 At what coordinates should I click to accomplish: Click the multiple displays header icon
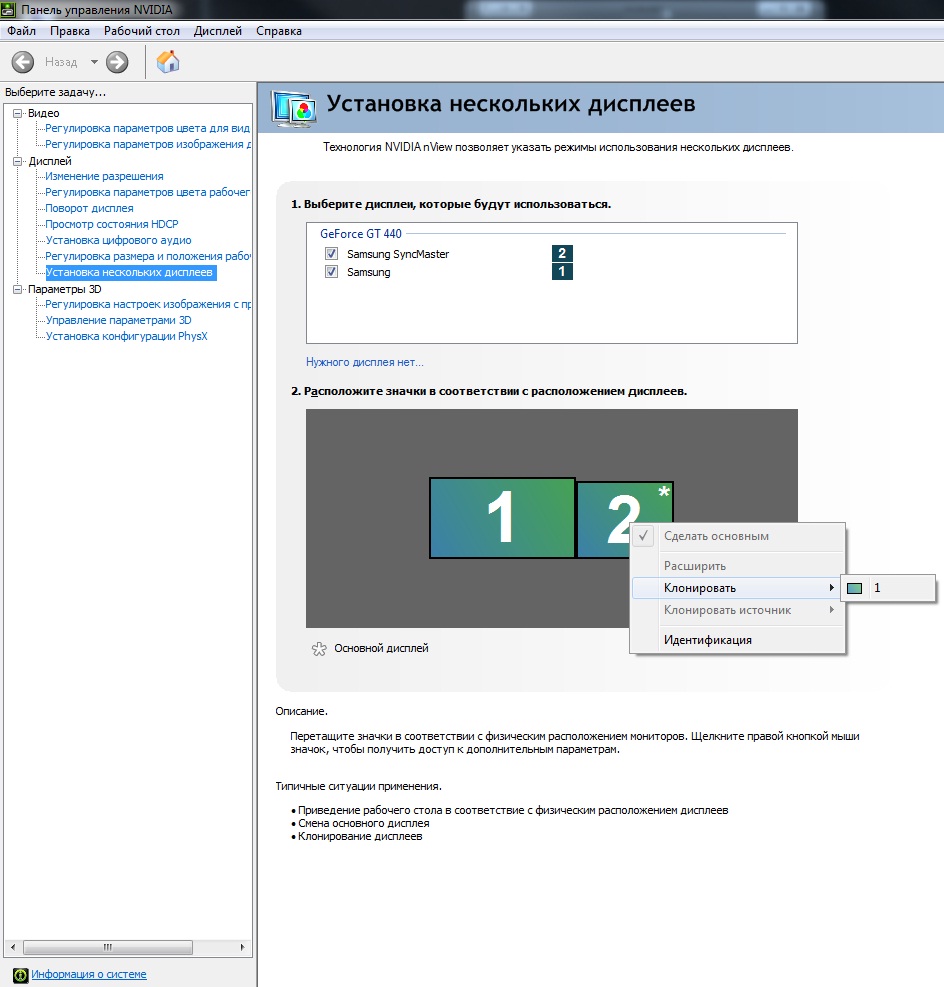(293, 109)
